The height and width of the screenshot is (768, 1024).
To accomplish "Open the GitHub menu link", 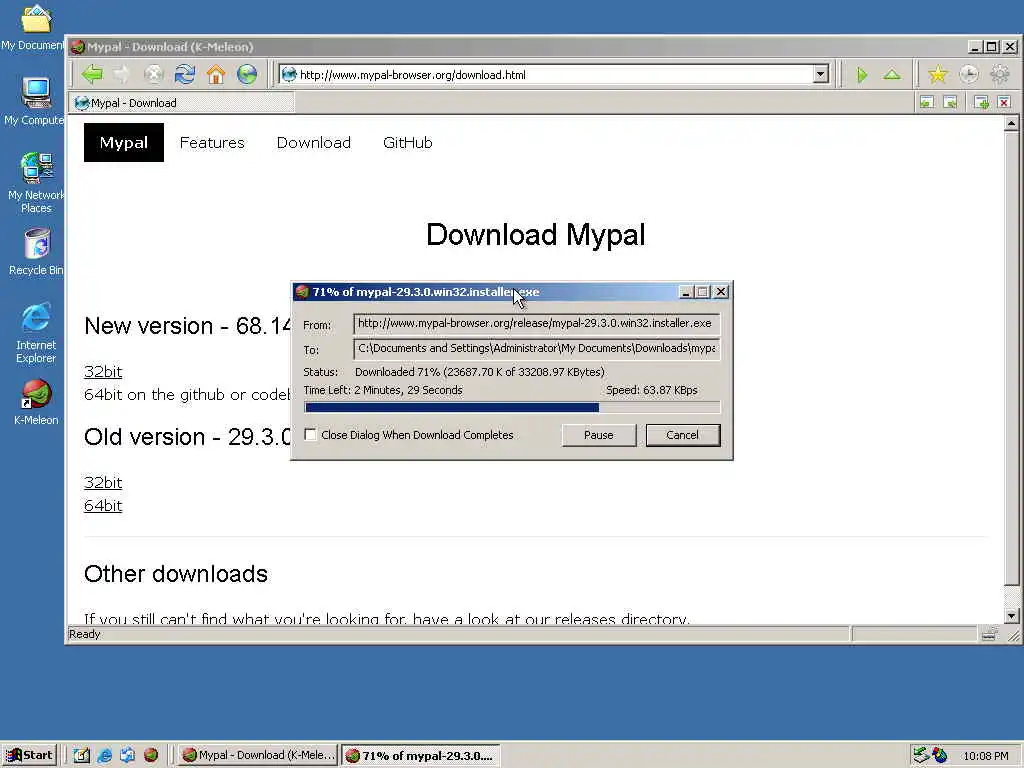I will click(x=408, y=142).
